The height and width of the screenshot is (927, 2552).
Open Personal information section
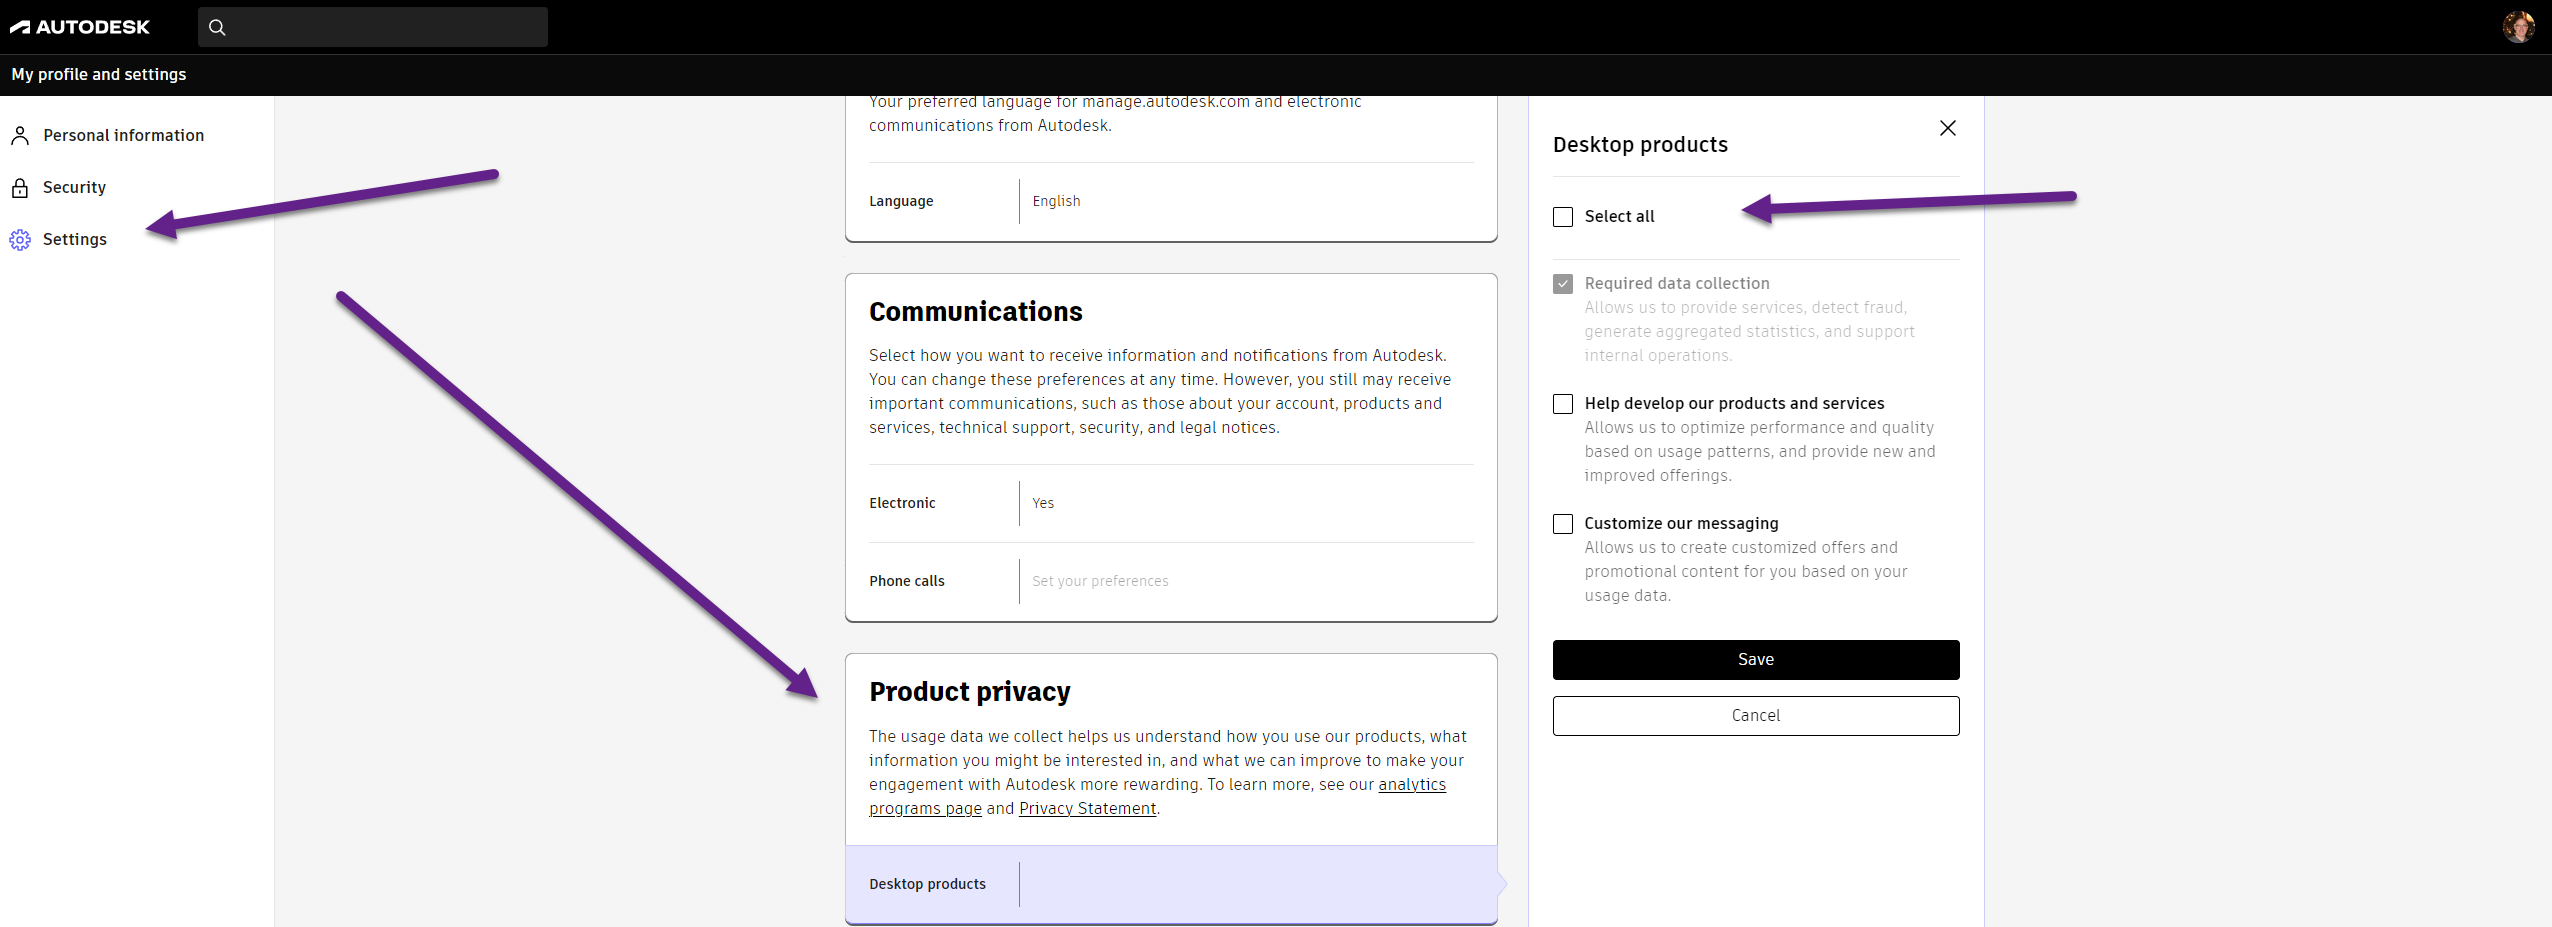click(x=123, y=136)
